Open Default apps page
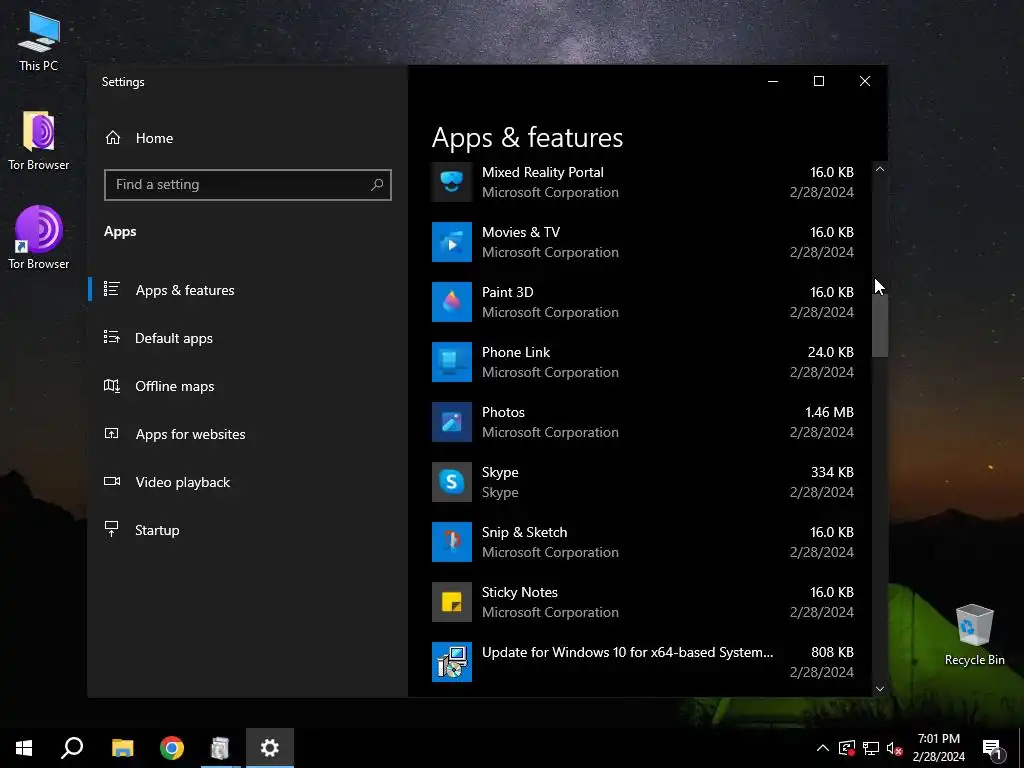 [174, 338]
